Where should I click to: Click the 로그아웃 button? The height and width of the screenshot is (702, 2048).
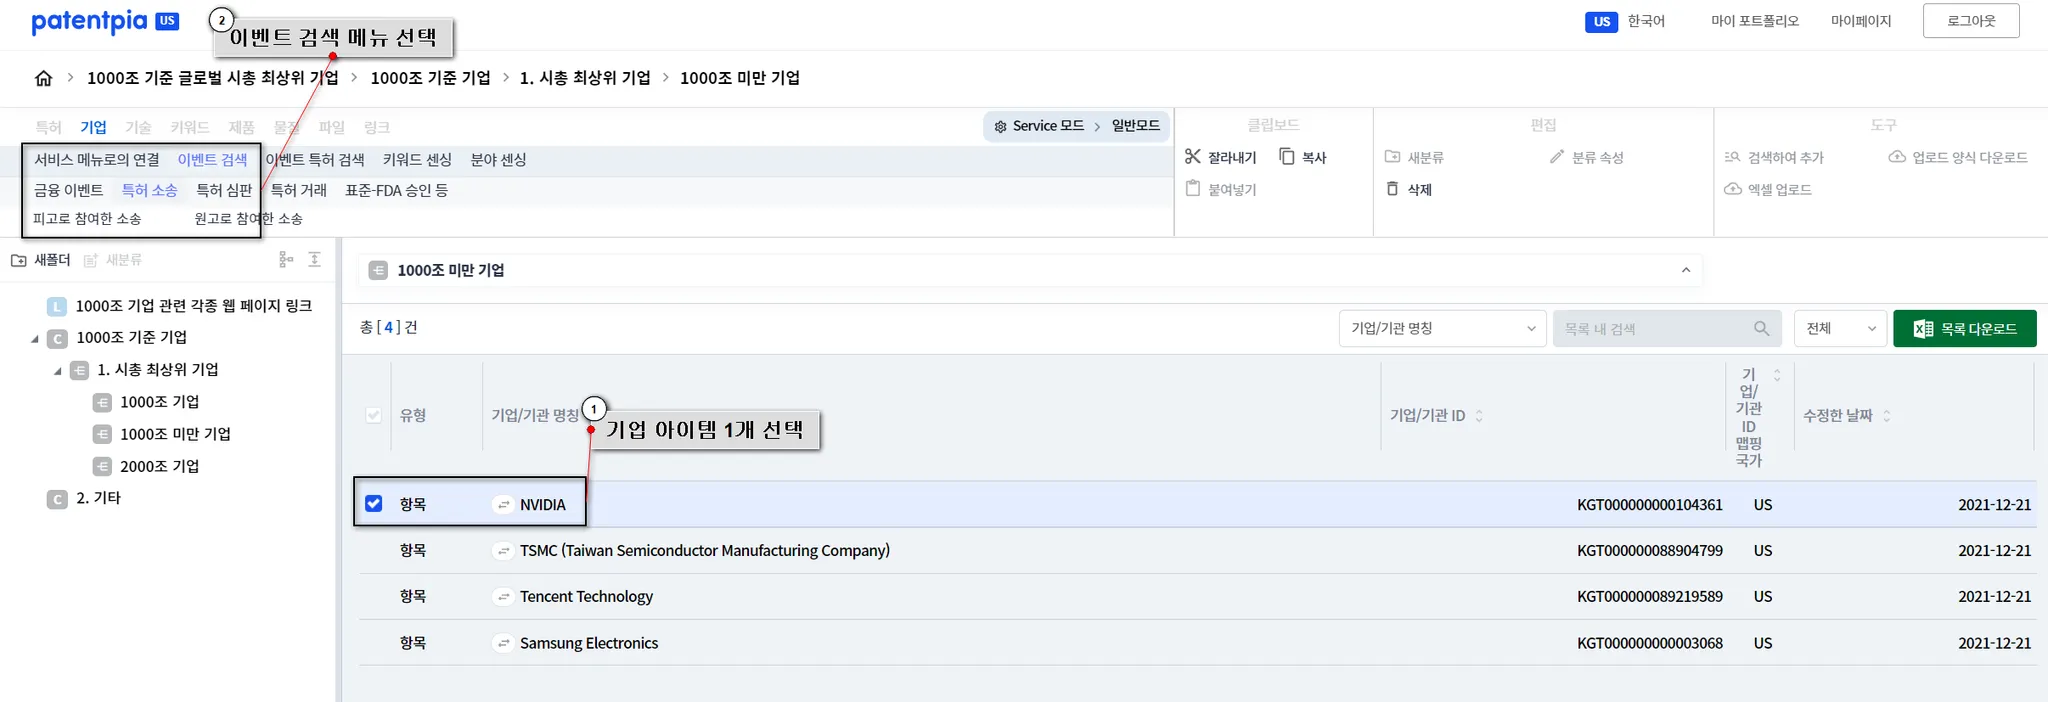1971,21
